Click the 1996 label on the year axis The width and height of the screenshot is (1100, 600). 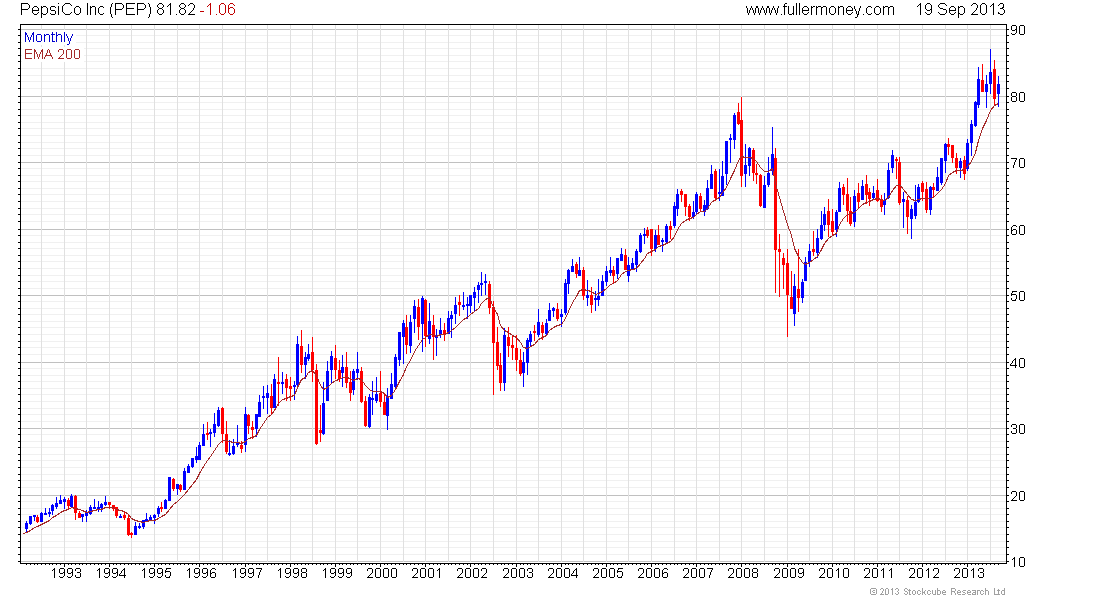(x=201, y=573)
